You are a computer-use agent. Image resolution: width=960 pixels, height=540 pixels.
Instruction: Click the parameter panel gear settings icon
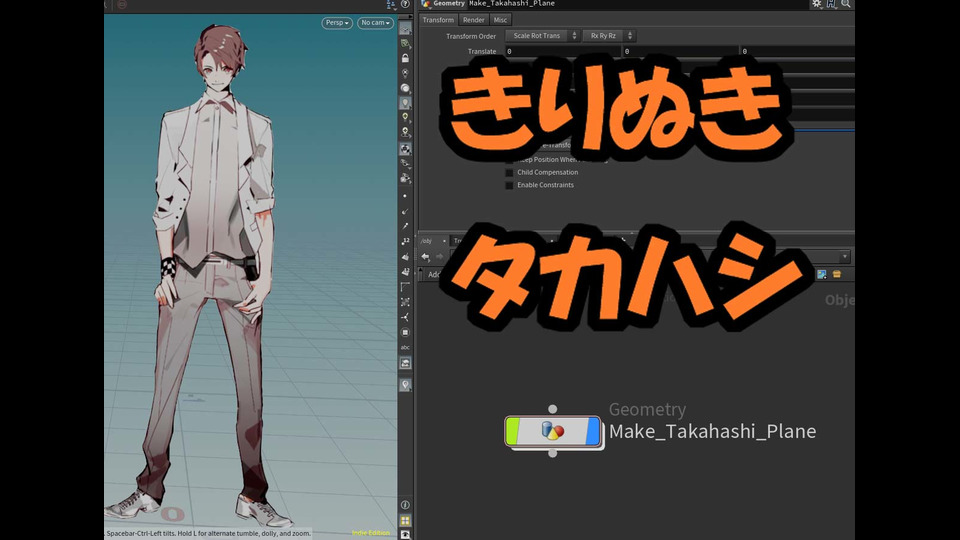pos(817,4)
